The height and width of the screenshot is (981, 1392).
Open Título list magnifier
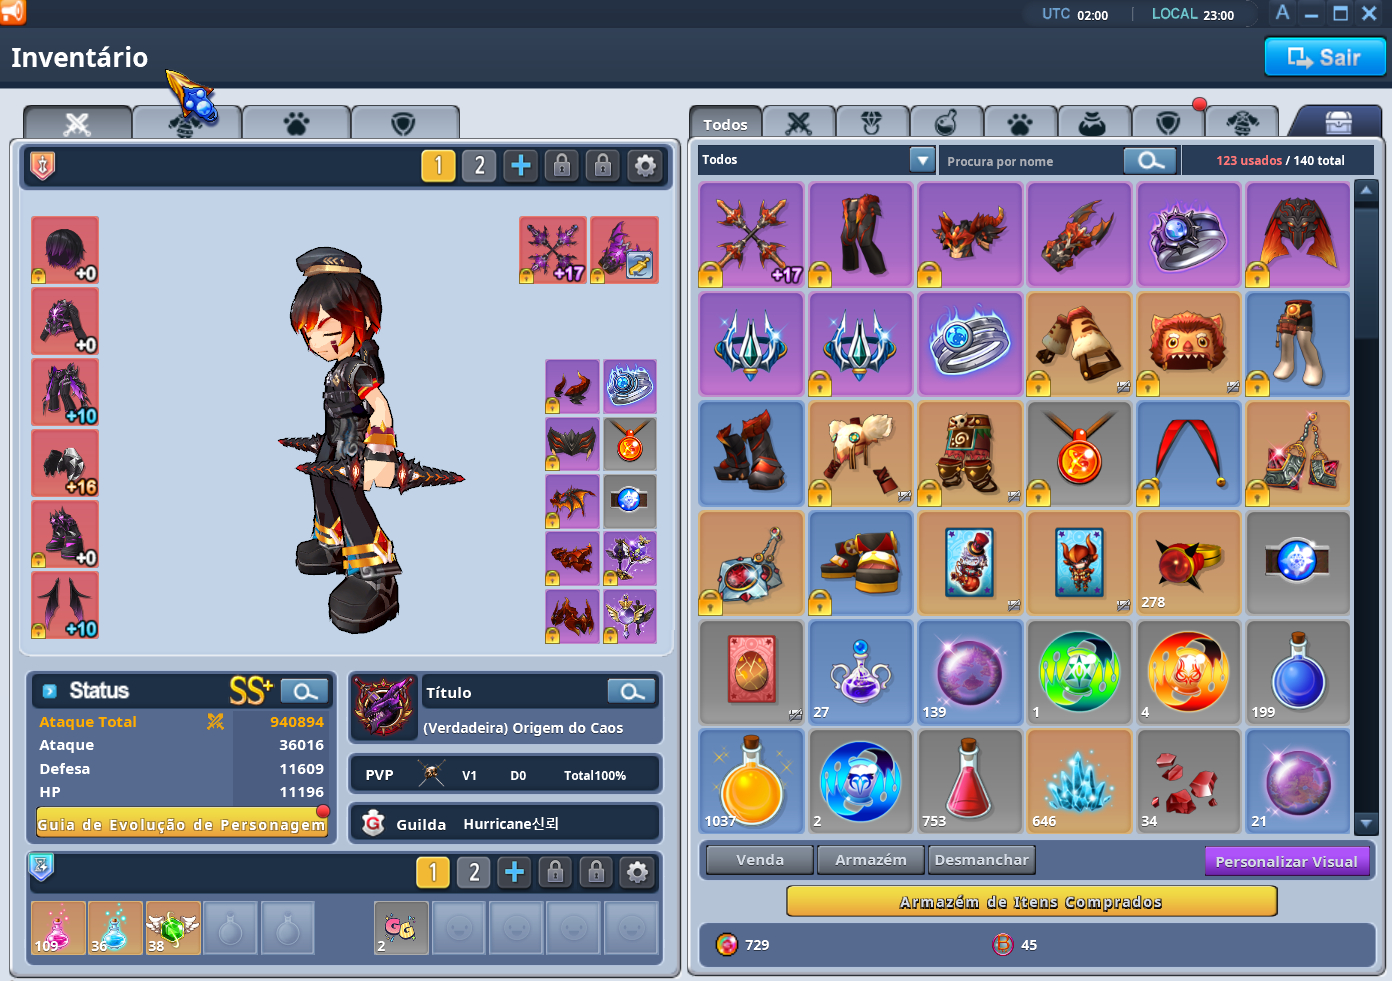pos(632,692)
